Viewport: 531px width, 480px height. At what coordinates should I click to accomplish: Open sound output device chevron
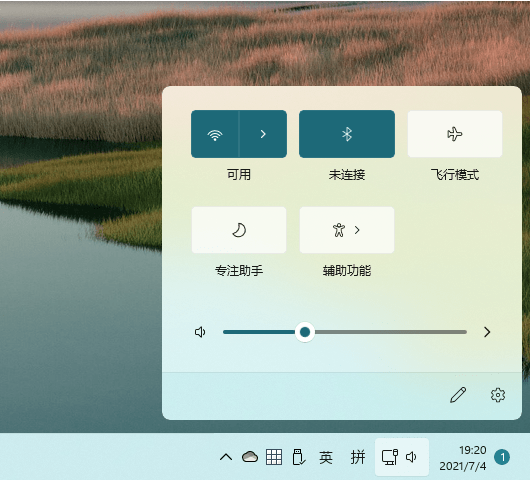click(x=487, y=332)
